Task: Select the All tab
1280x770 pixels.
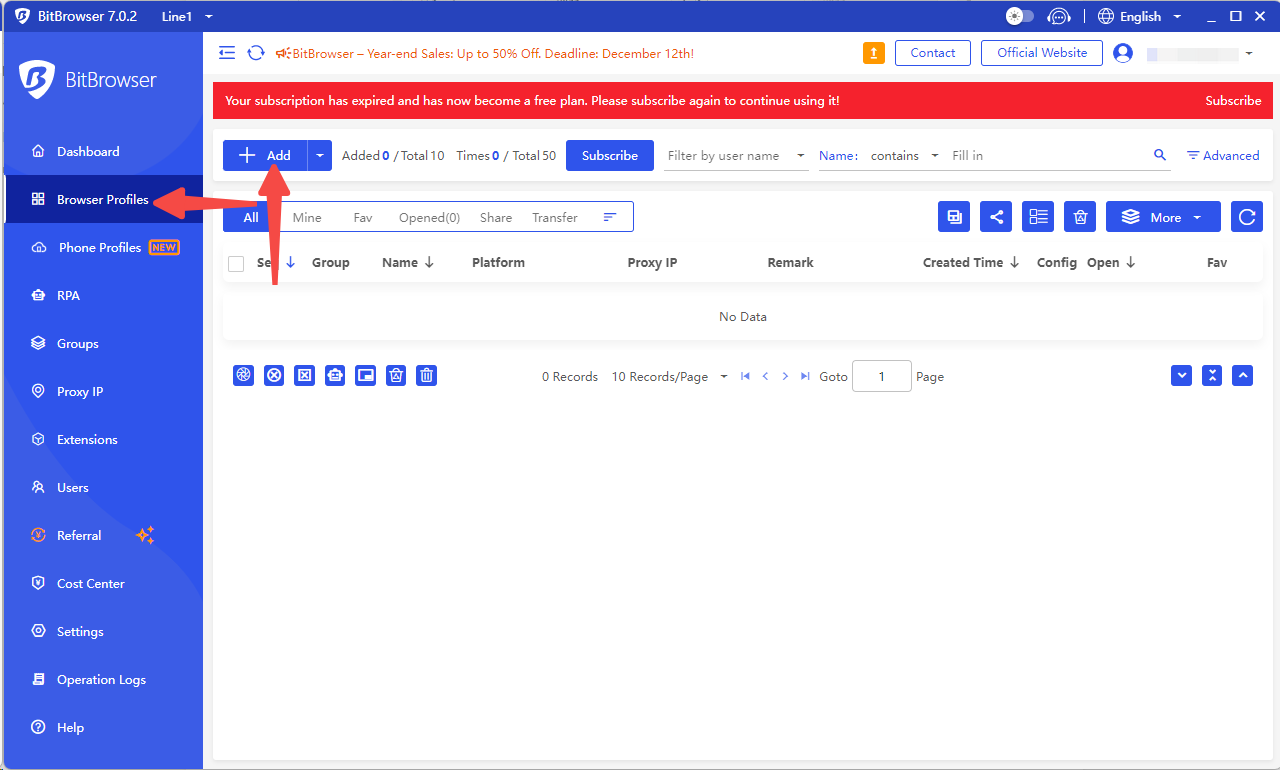Action: pyautogui.click(x=250, y=217)
